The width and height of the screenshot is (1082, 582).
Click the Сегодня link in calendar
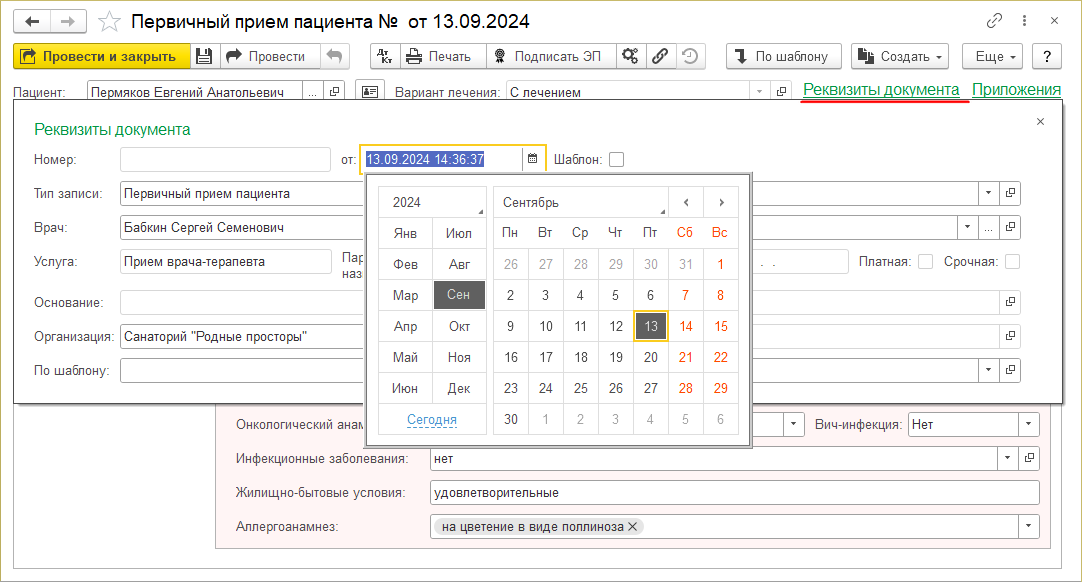pyautogui.click(x=432, y=420)
